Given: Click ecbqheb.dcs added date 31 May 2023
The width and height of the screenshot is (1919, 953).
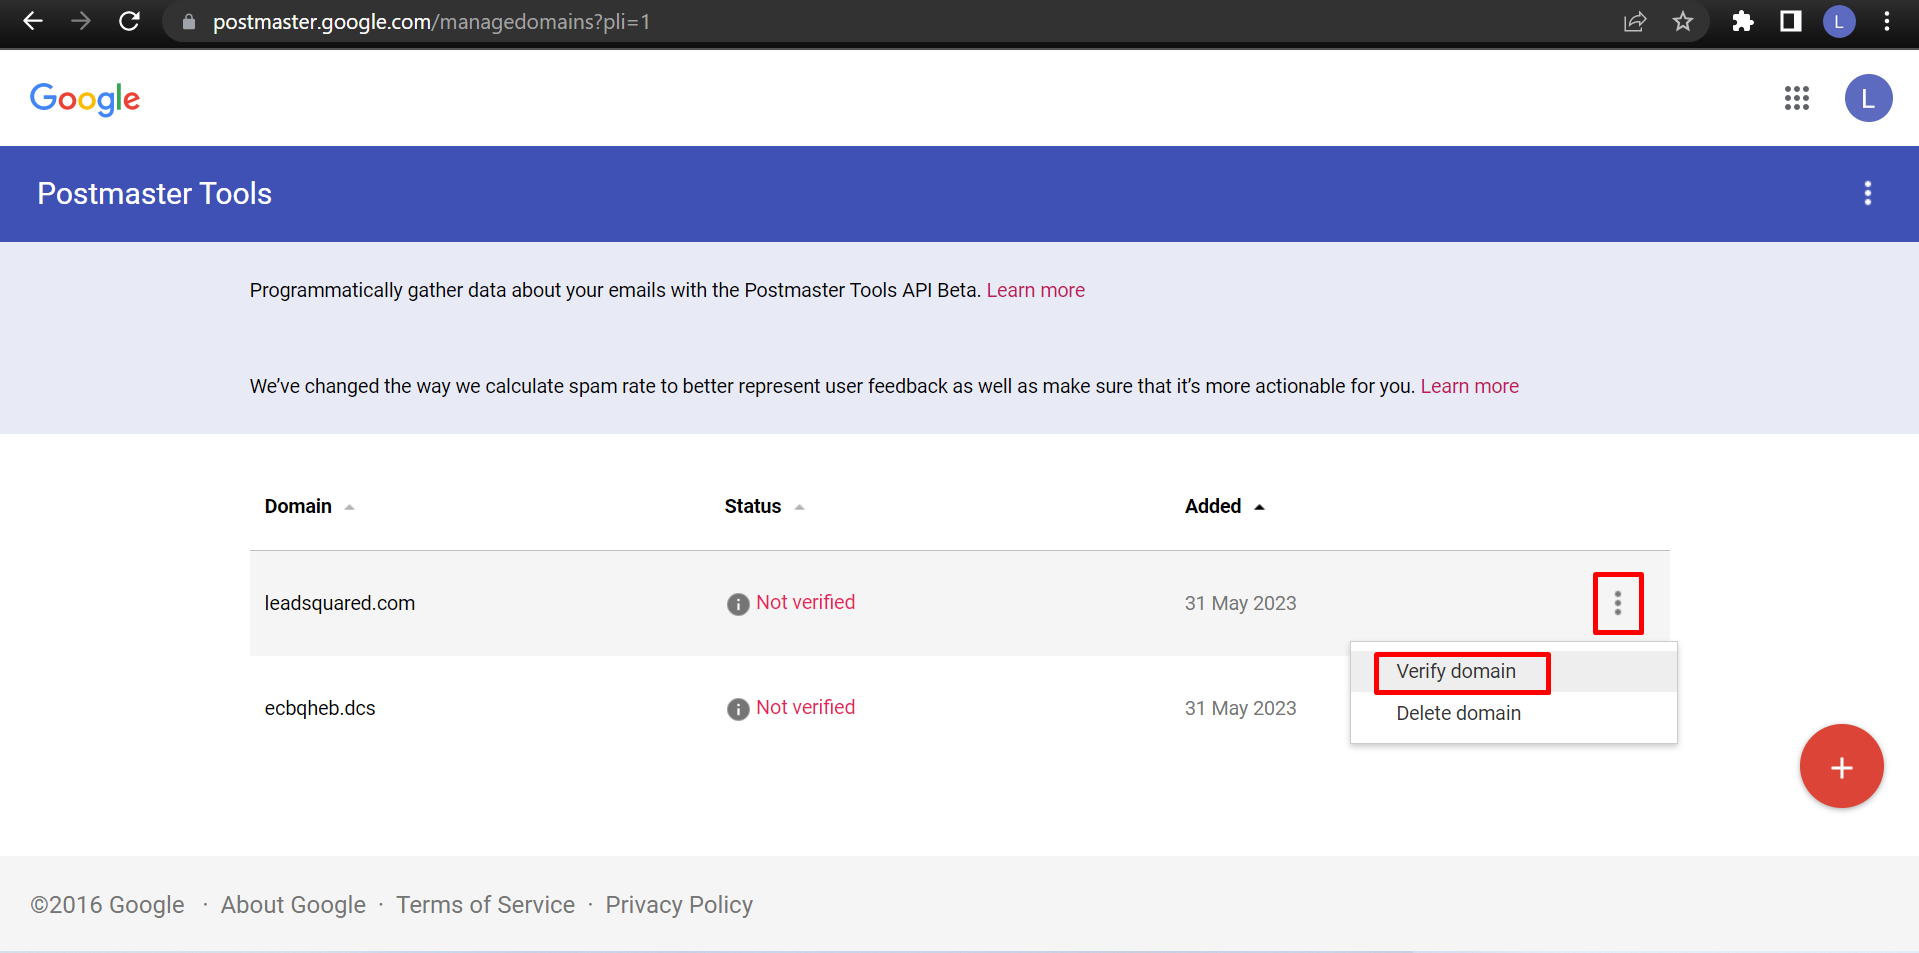Looking at the screenshot, I should (1240, 708).
